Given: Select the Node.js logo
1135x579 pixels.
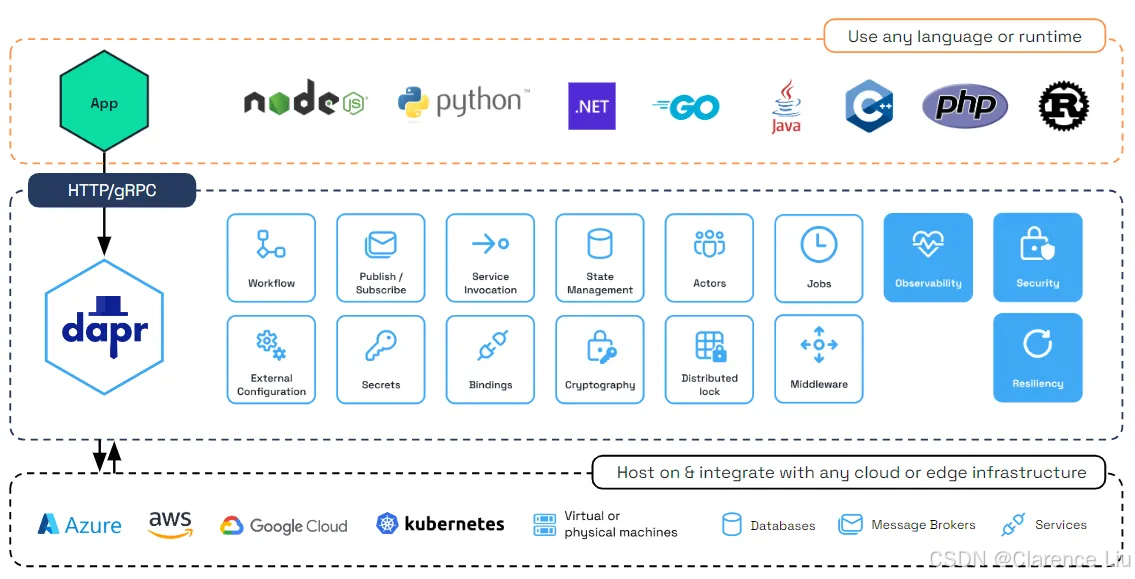Looking at the screenshot, I should coord(305,98).
